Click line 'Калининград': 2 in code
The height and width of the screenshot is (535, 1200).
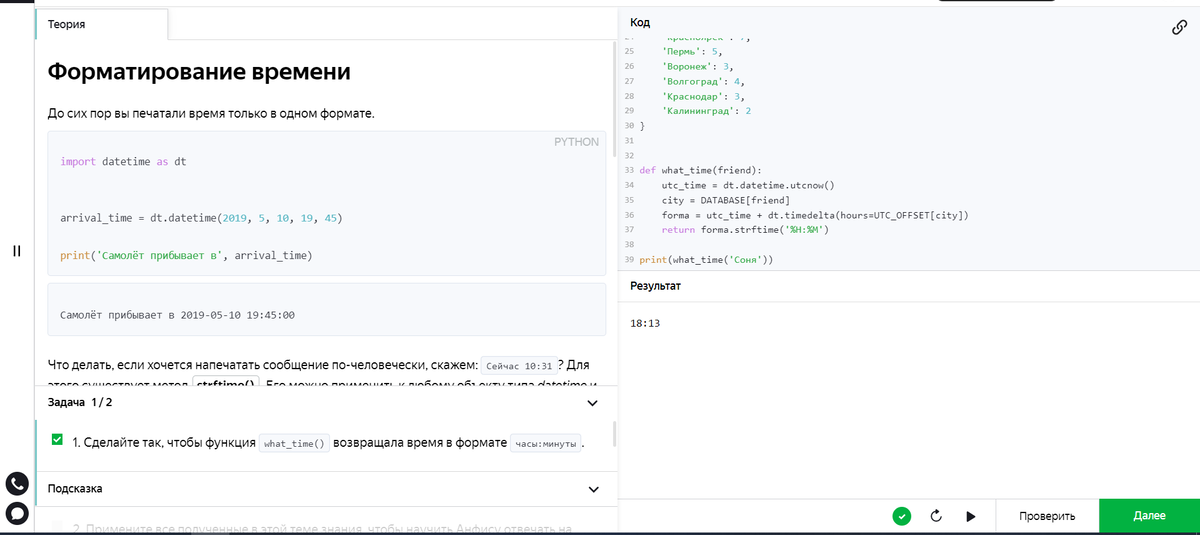706,111
